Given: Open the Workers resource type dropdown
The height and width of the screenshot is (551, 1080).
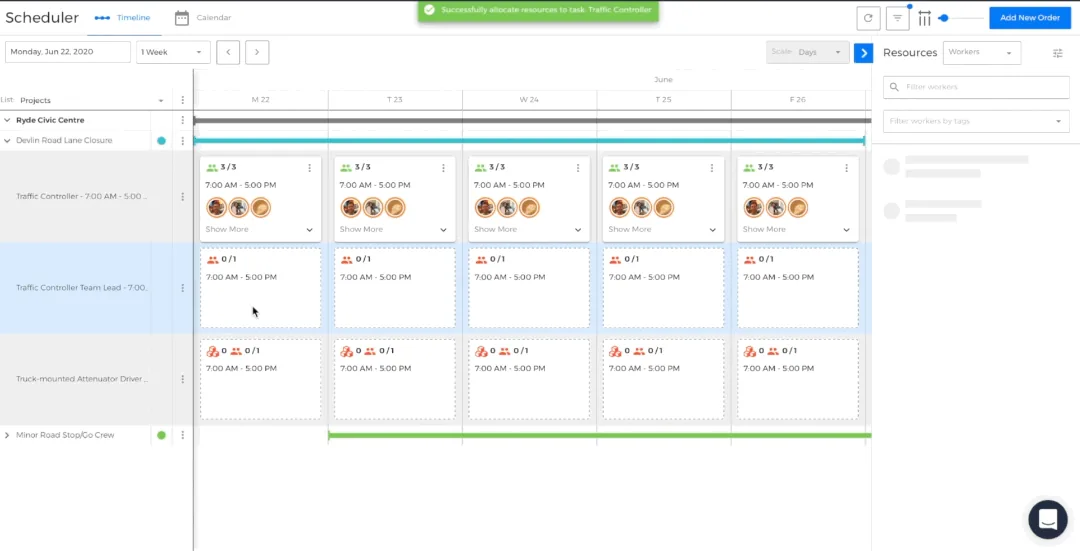Looking at the screenshot, I should [x=982, y=52].
